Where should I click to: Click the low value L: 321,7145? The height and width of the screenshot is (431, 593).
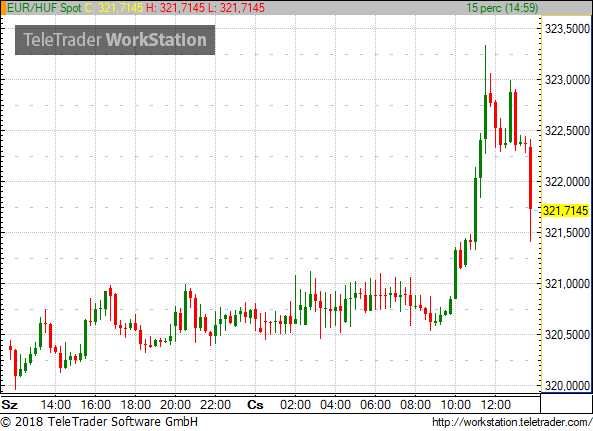point(236,8)
